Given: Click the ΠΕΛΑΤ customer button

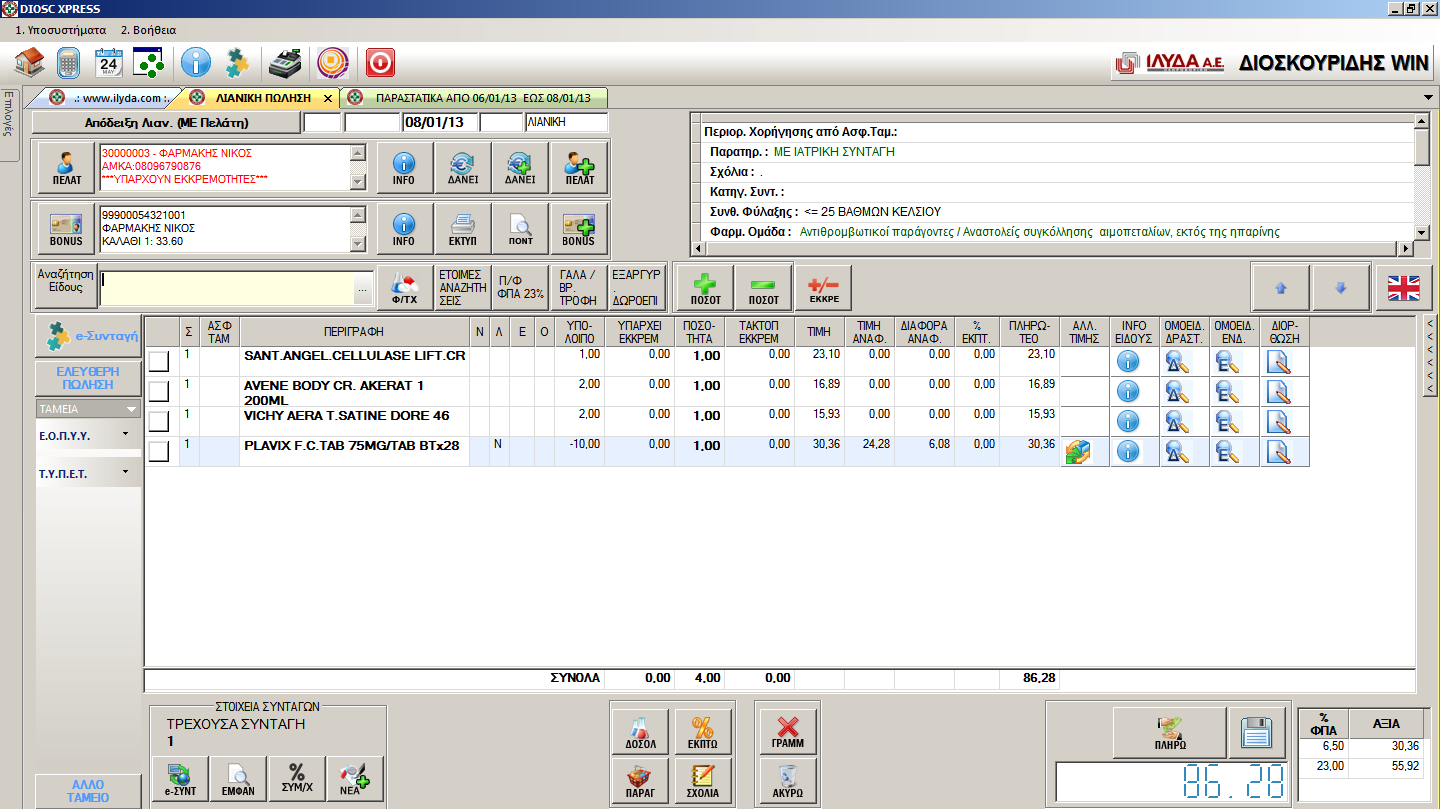Looking at the screenshot, I should [x=67, y=168].
